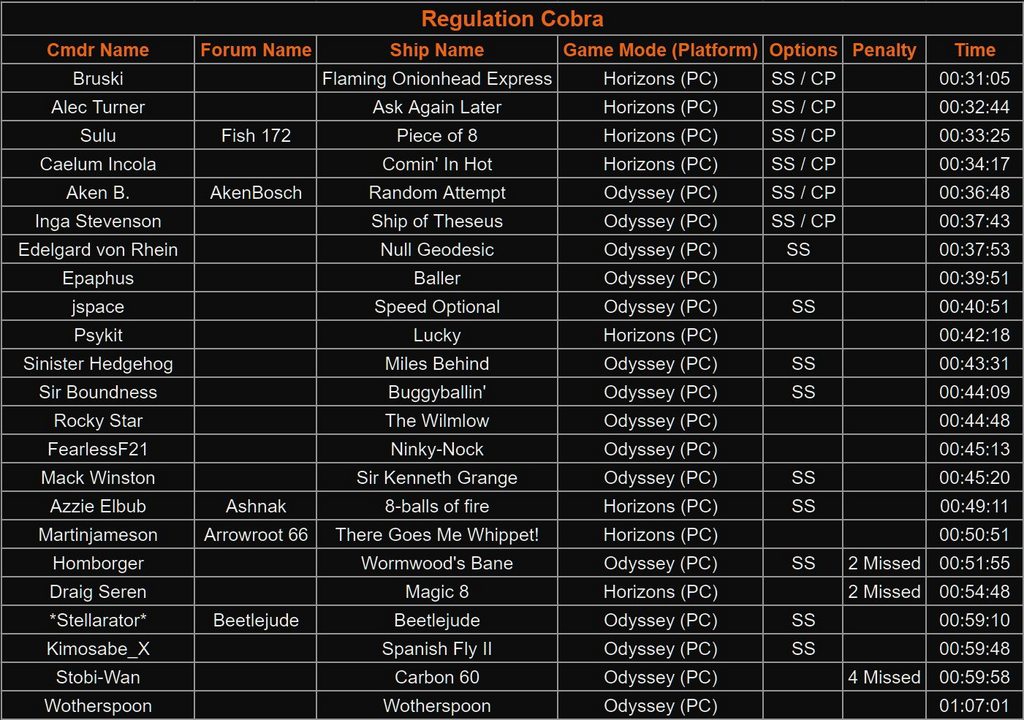
Task: Click ship name There Goes Me Whippet!
Action: tap(437, 535)
